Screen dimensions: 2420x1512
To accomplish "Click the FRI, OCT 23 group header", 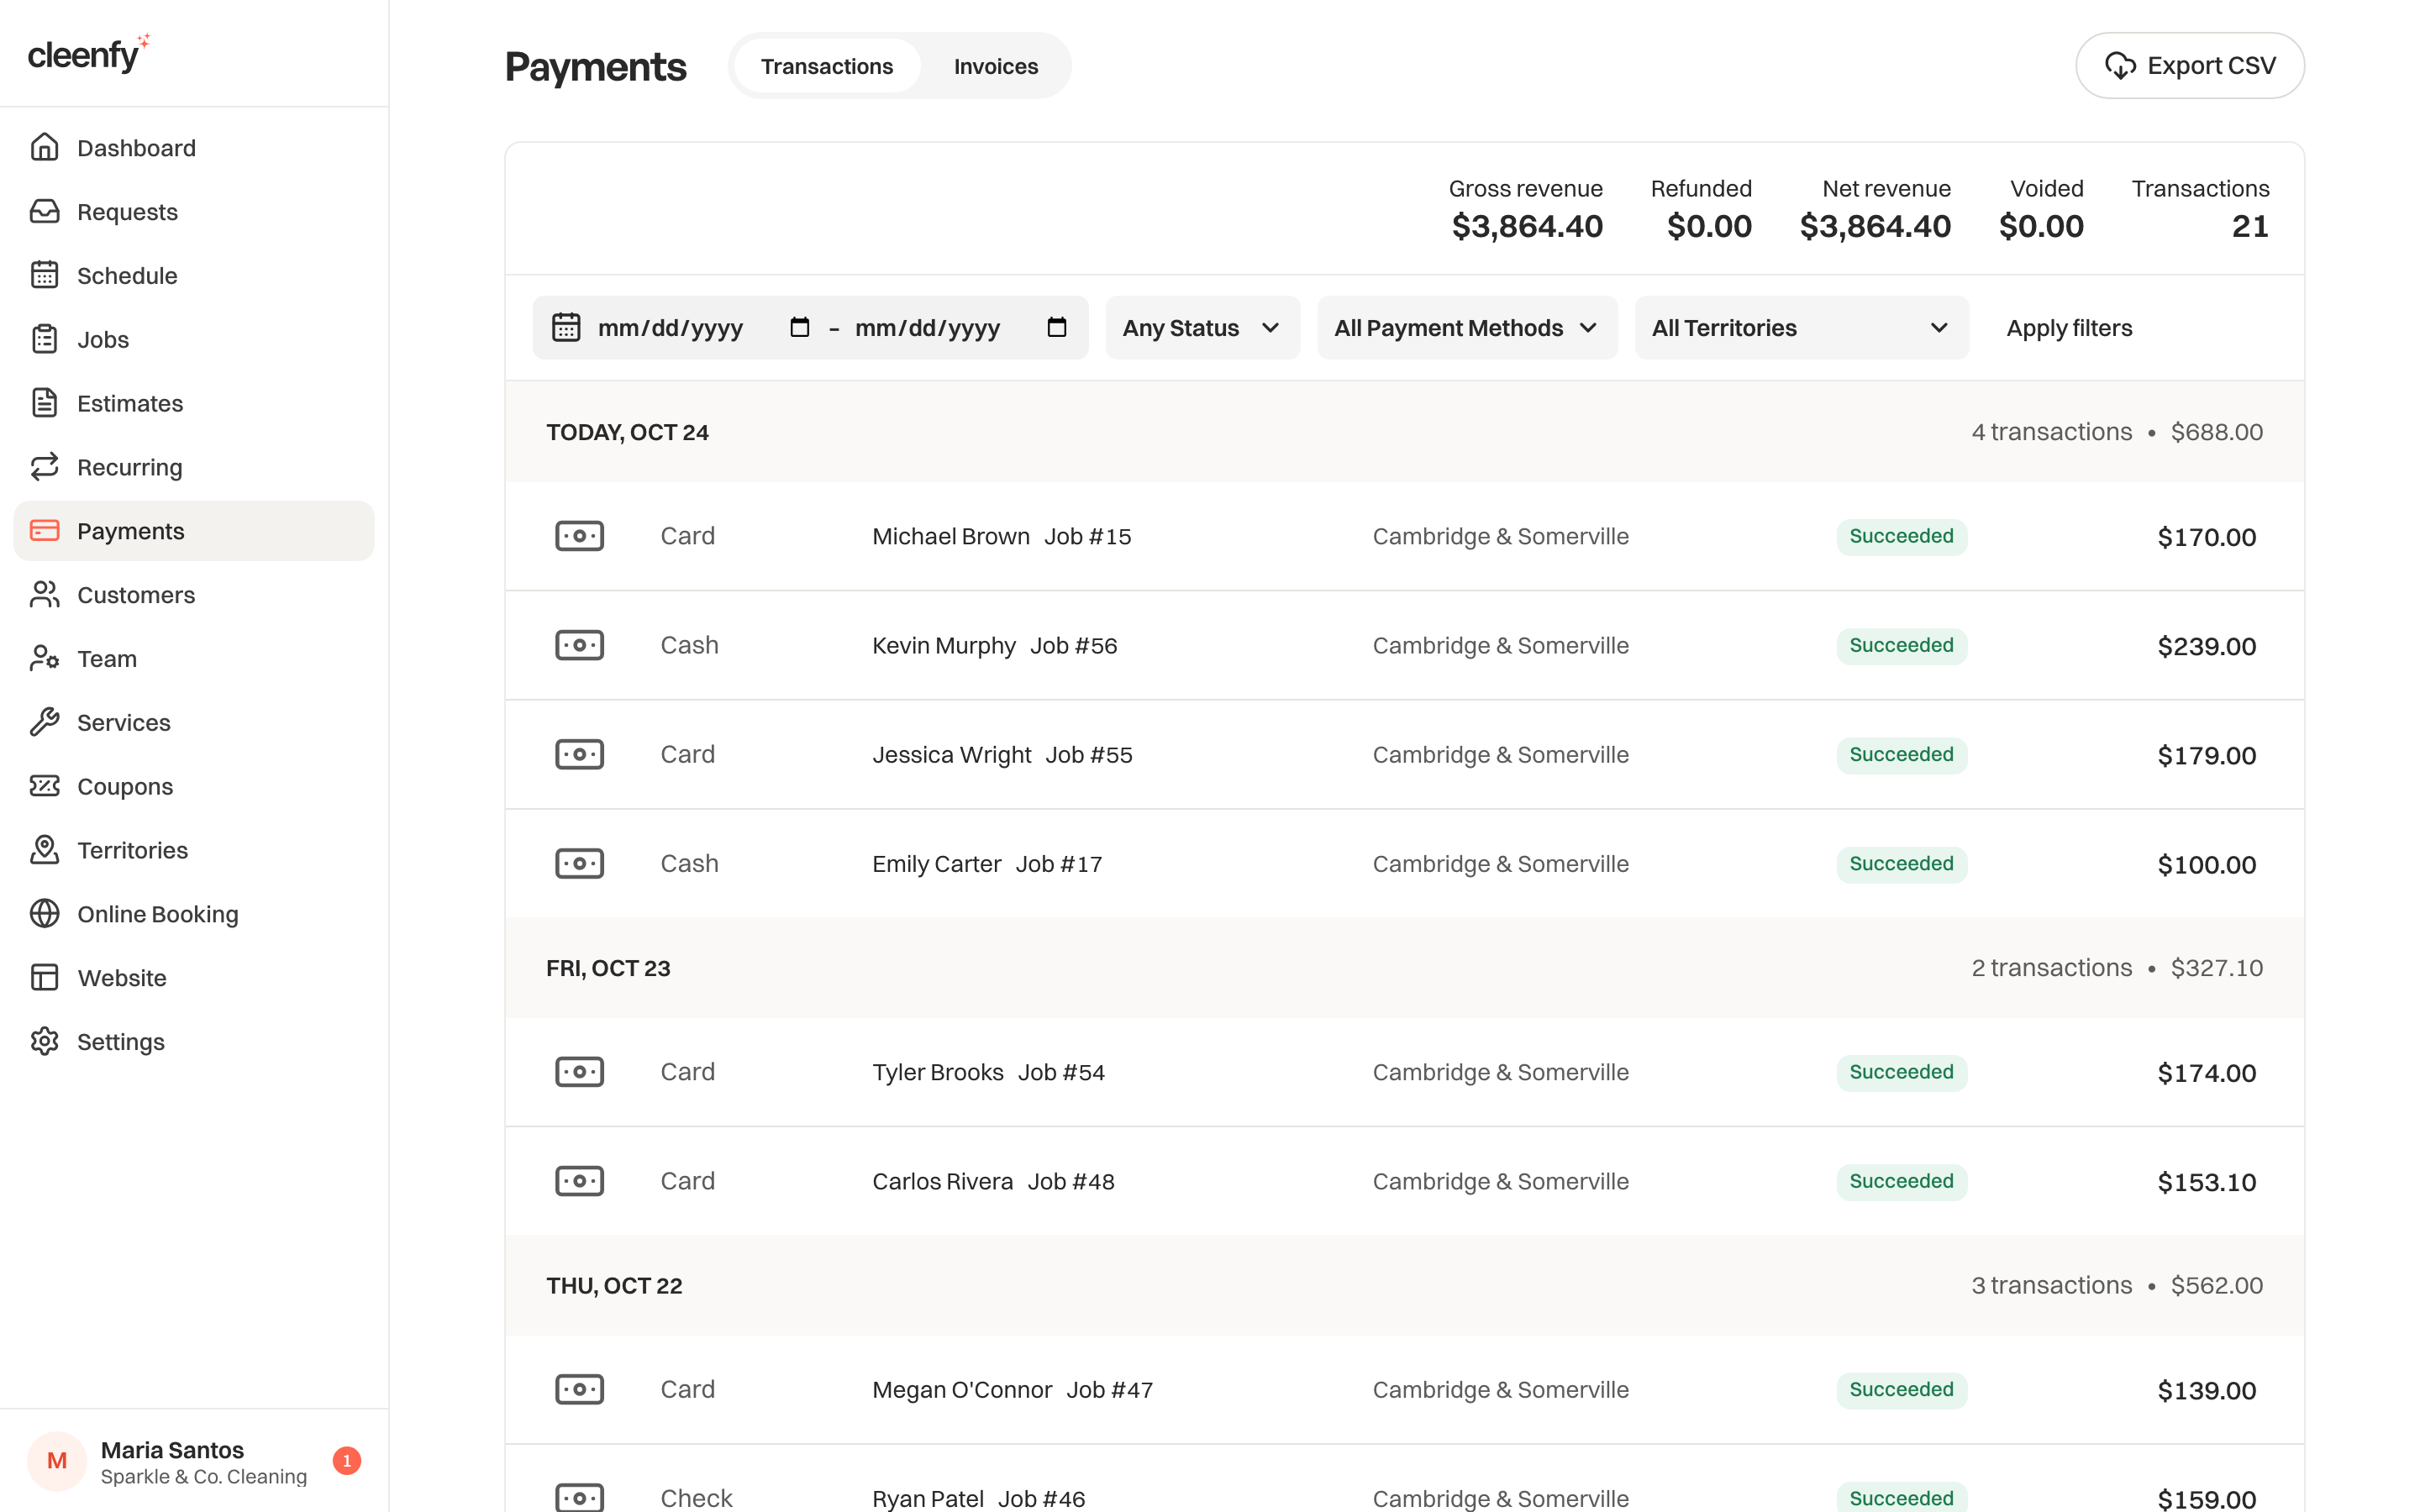I will [1404, 968].
